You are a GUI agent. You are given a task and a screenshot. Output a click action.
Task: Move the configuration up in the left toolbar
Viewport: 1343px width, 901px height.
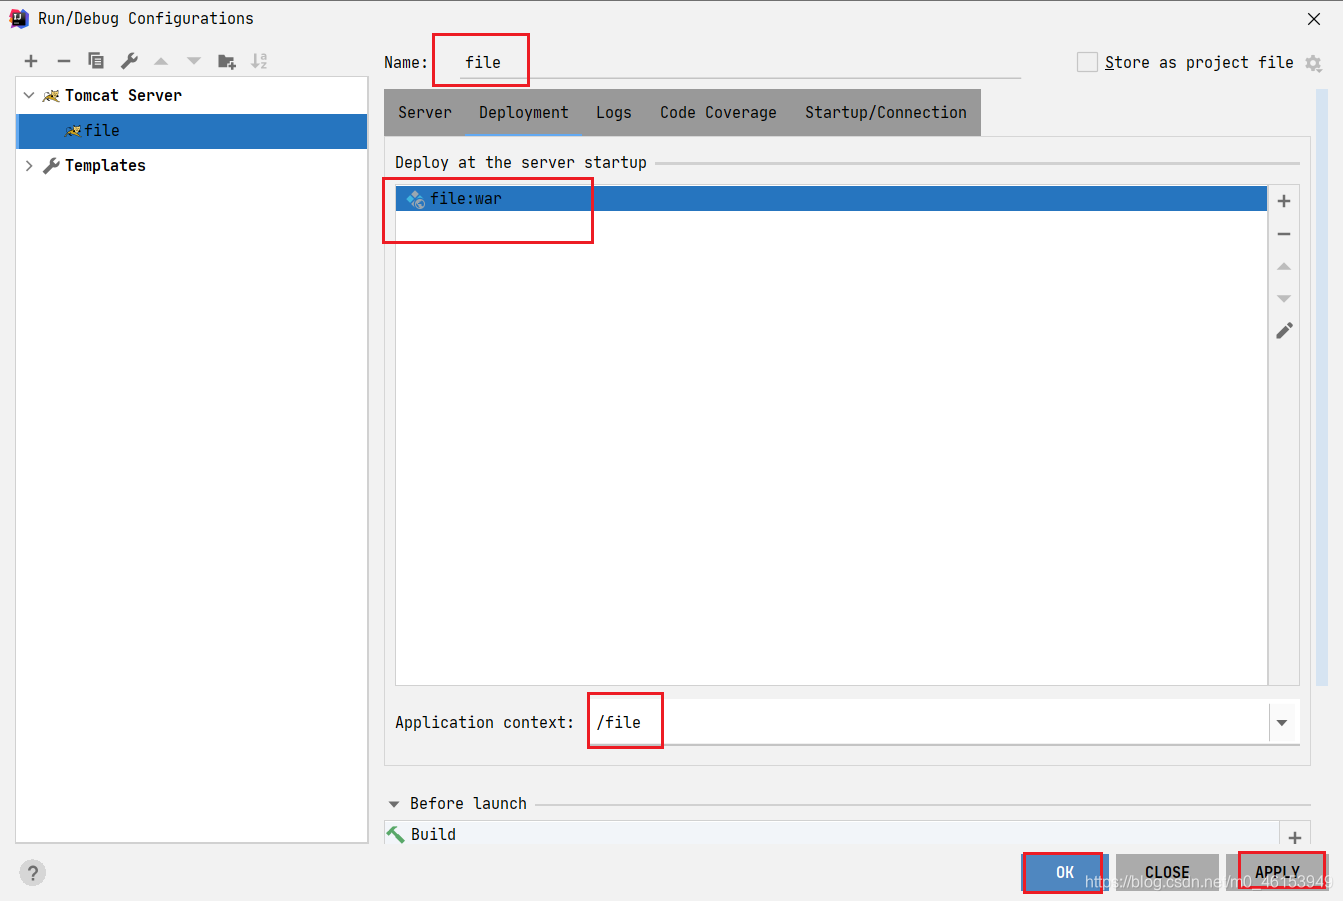coord(161,61)
